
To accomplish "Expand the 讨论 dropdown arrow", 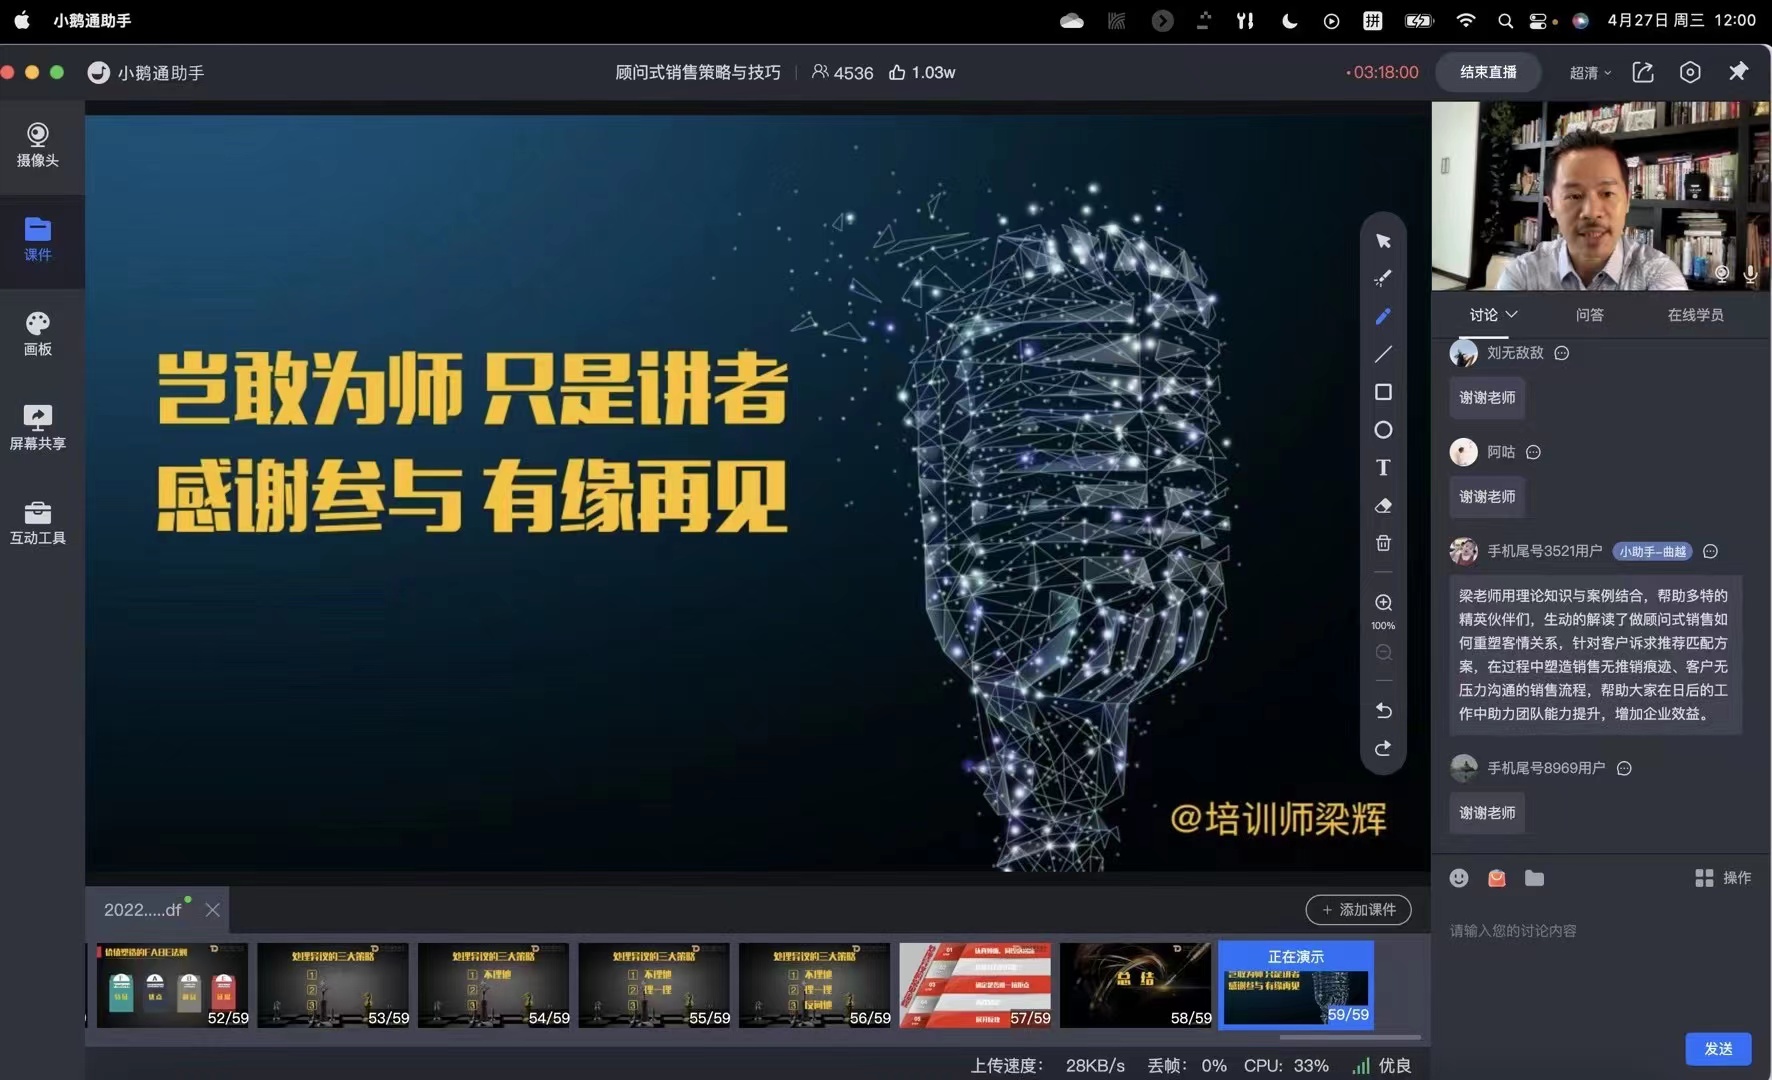I will [1512, 314].
